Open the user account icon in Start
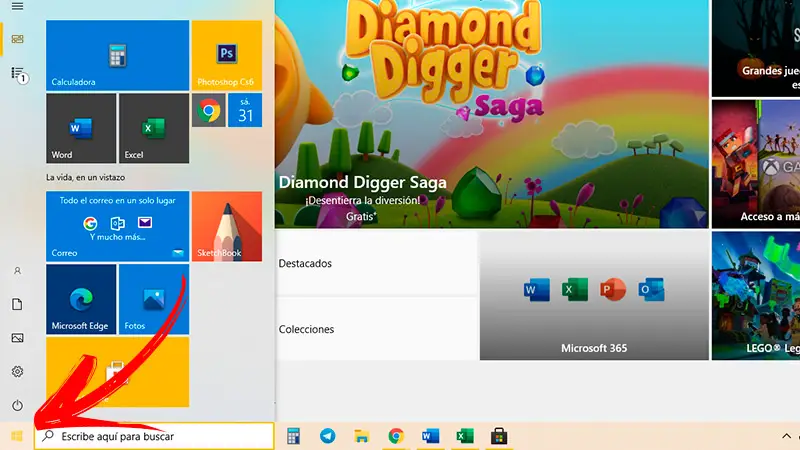 (x=17, y=271)
